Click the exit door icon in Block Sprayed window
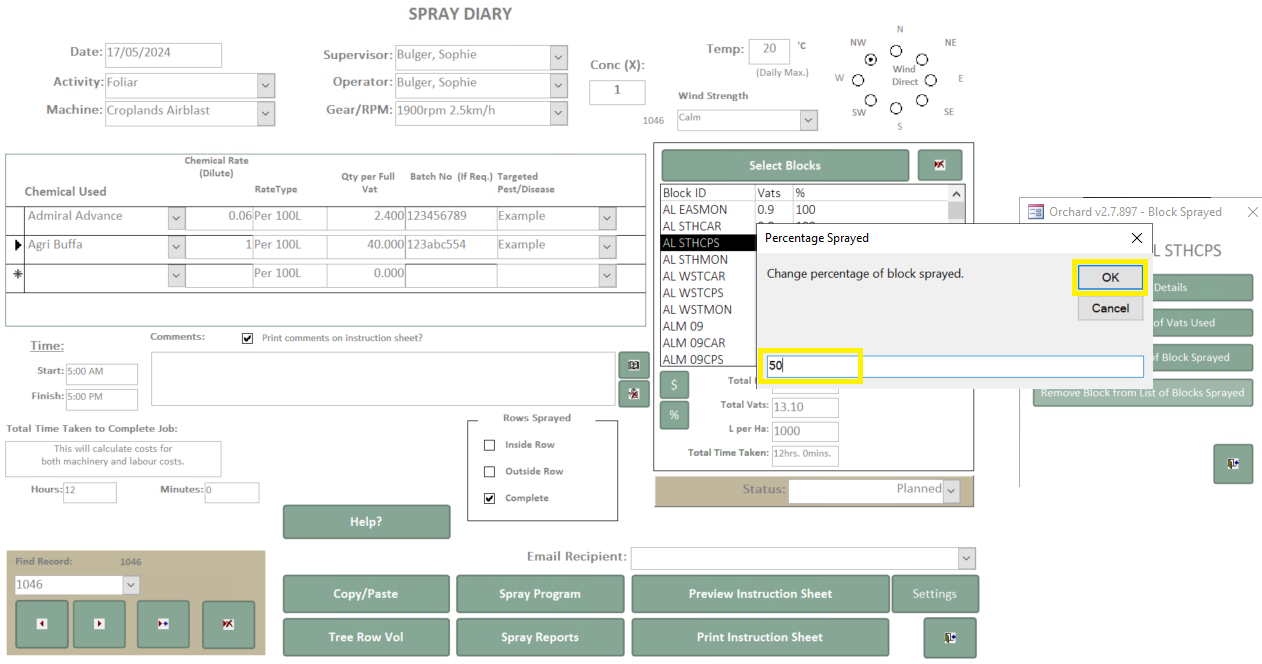This screenshot has height=664, width=1262. (1233, 464)
